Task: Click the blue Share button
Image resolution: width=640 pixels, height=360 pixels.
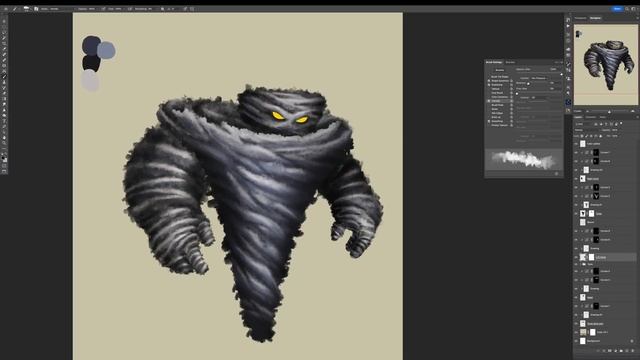Action: pyautogui.click(x=617, y=9)
